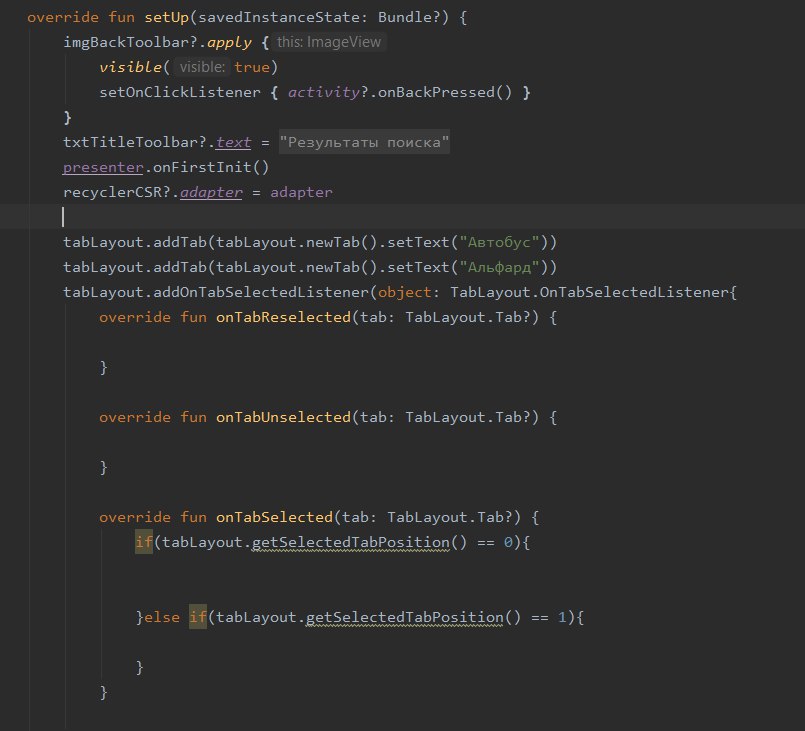The height and width of the screenshot is (731, 805).
Task: Click the italic apply call
Action: coord(229,43)
